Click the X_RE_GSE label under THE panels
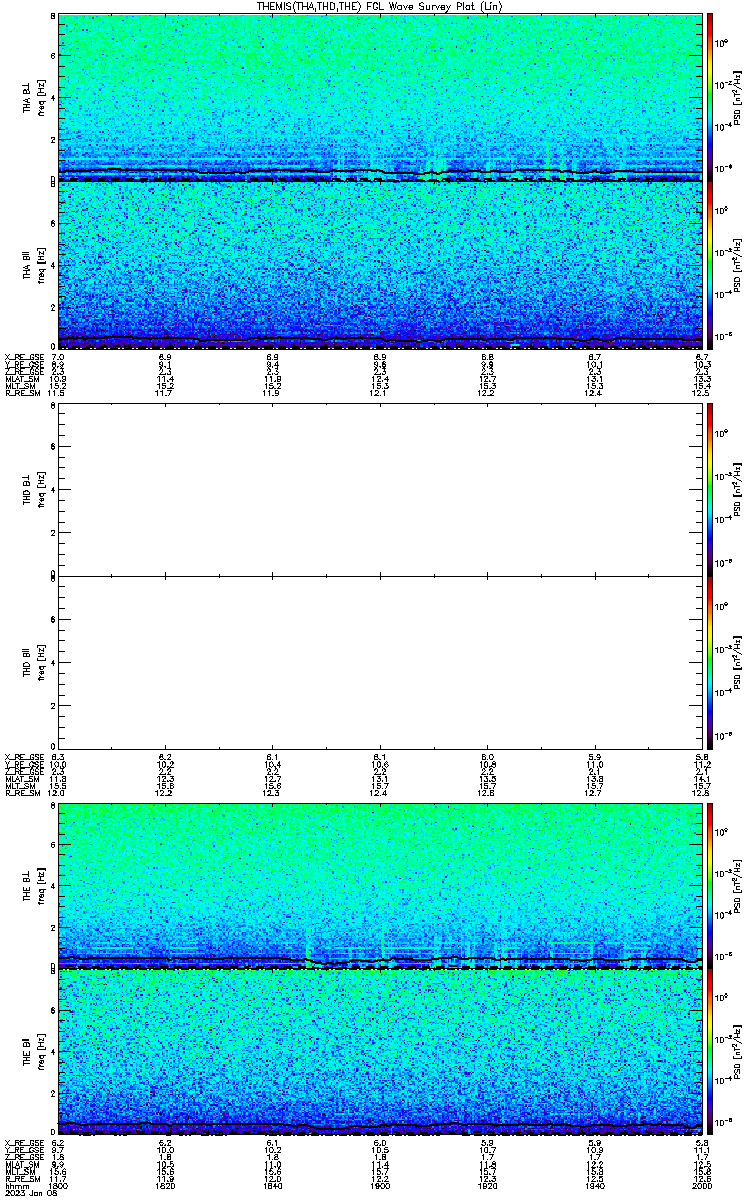The height and width of the screenshot is (1200, 750). (x=24, y=1141)
